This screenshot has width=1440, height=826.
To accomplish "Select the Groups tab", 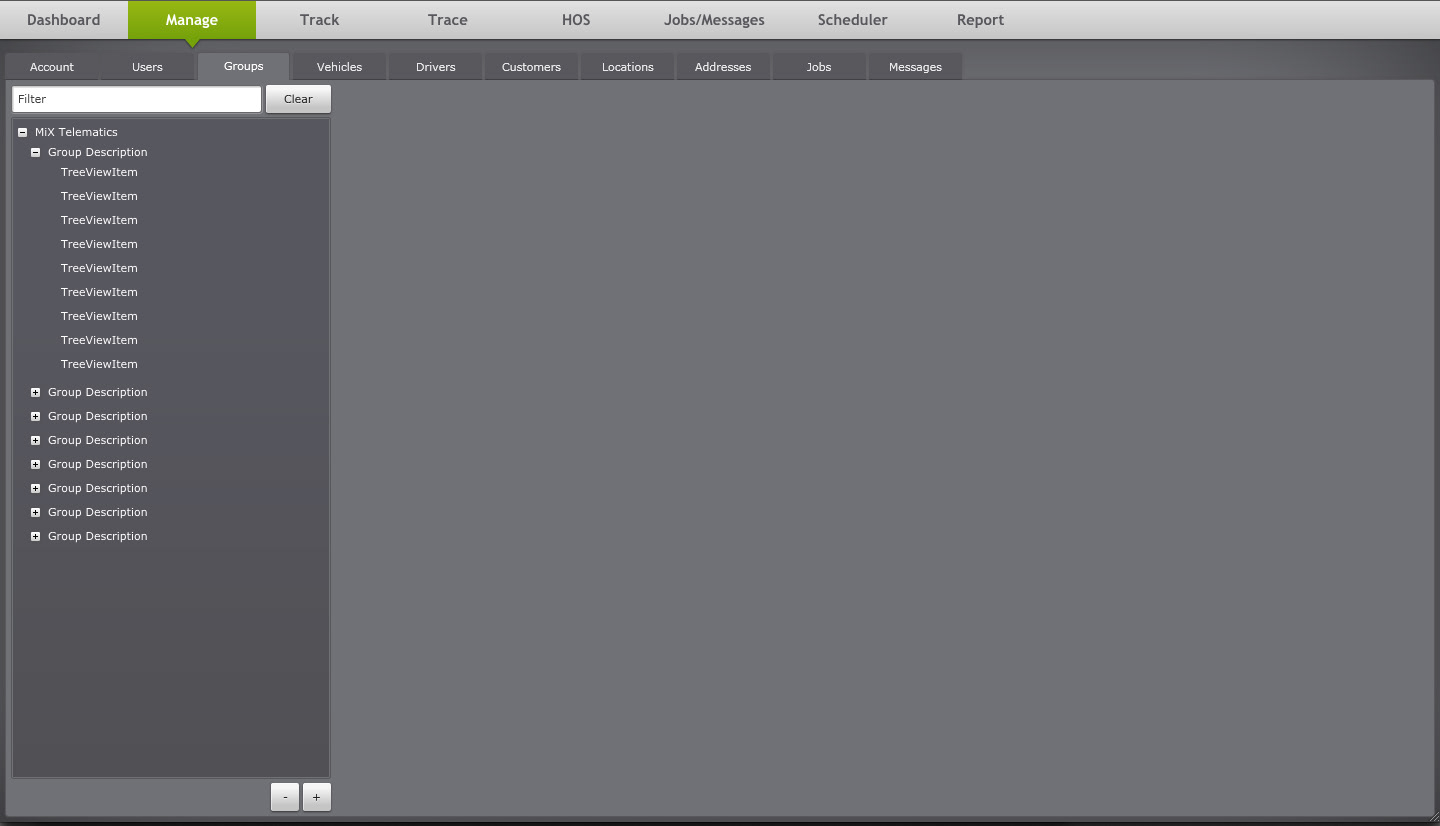I will [x=244, y=66].
